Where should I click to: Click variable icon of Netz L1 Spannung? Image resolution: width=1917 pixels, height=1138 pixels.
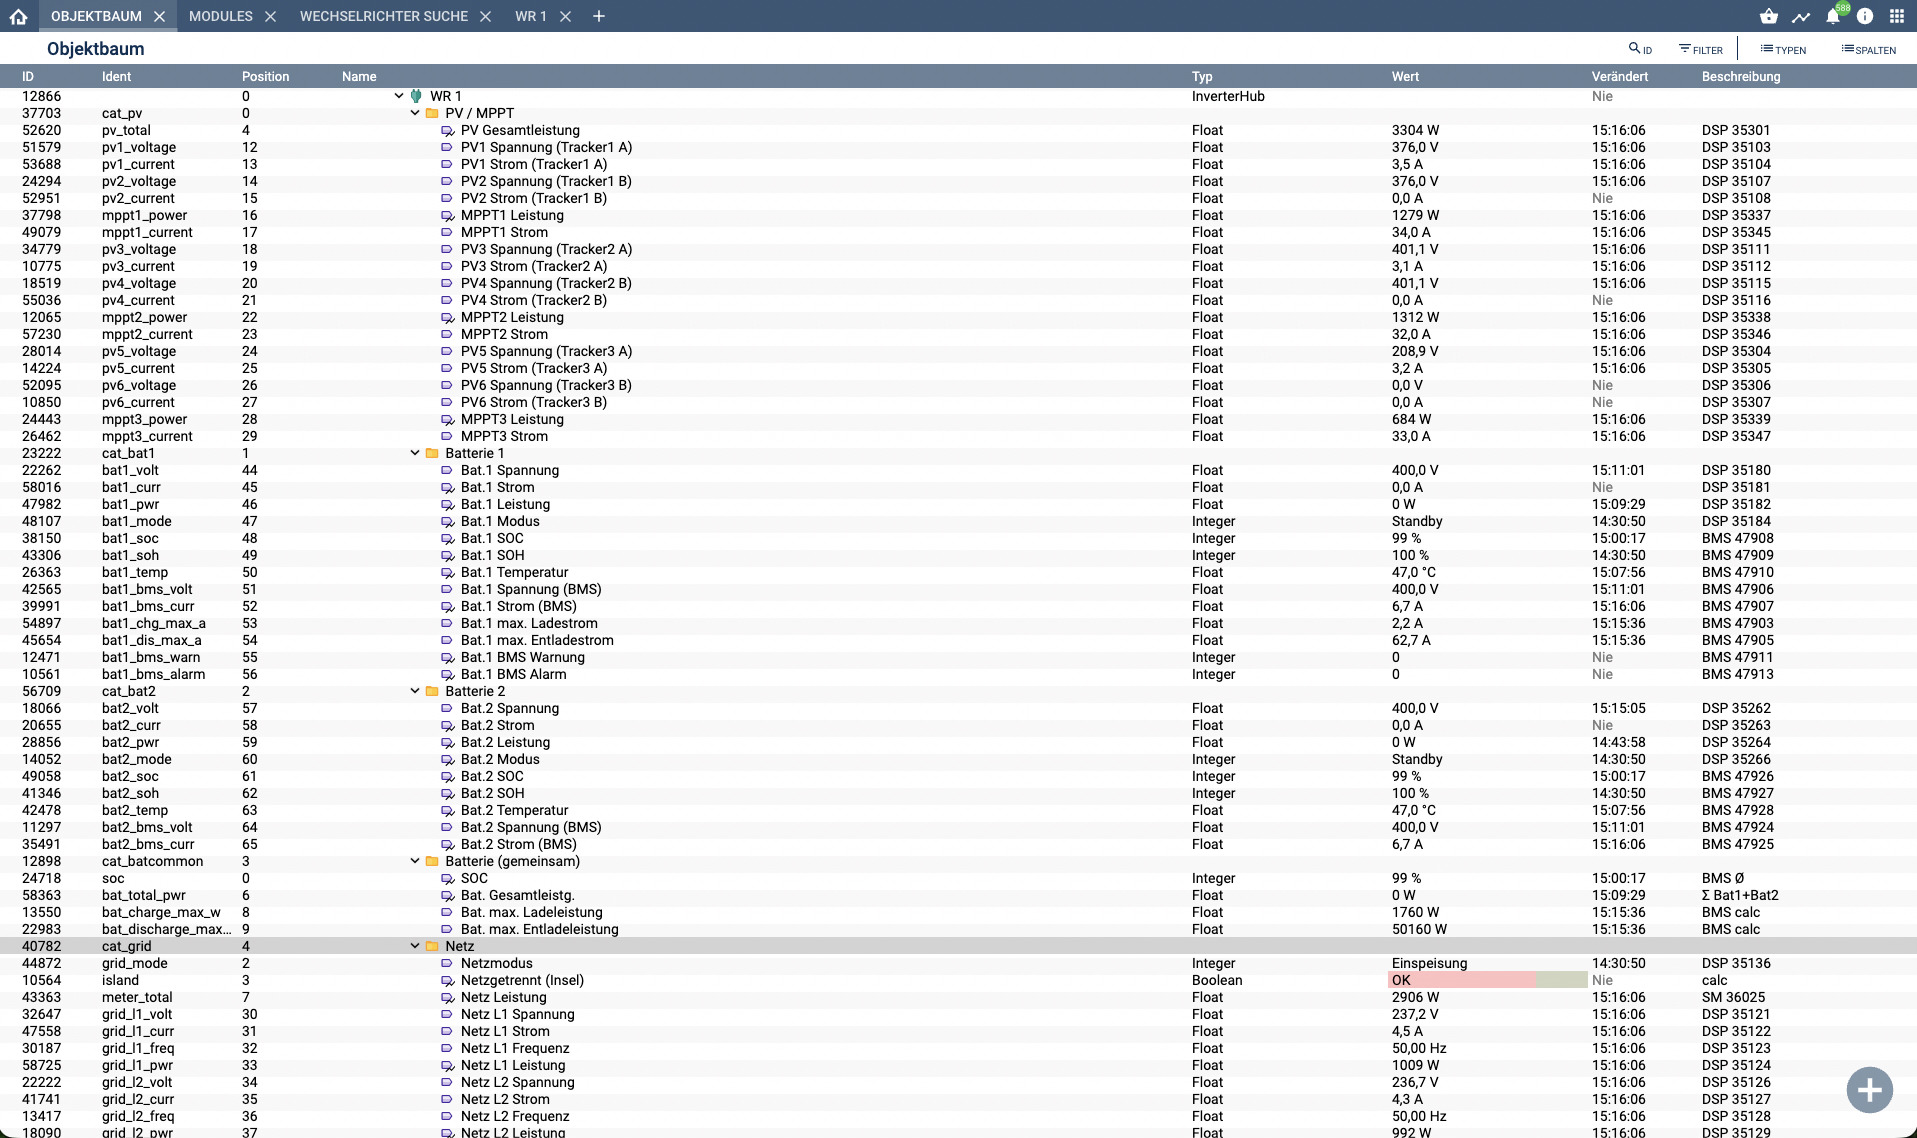pos(447,1014)
